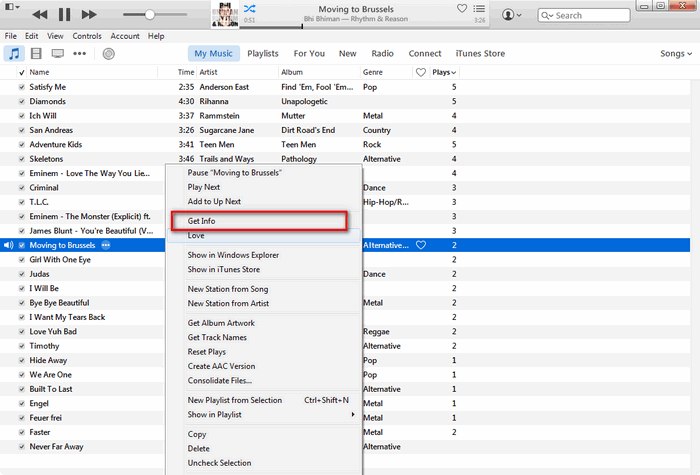The image size is (700, 475).
Task: Sort by the Genre column header
Action: click(x=387, y=72)
